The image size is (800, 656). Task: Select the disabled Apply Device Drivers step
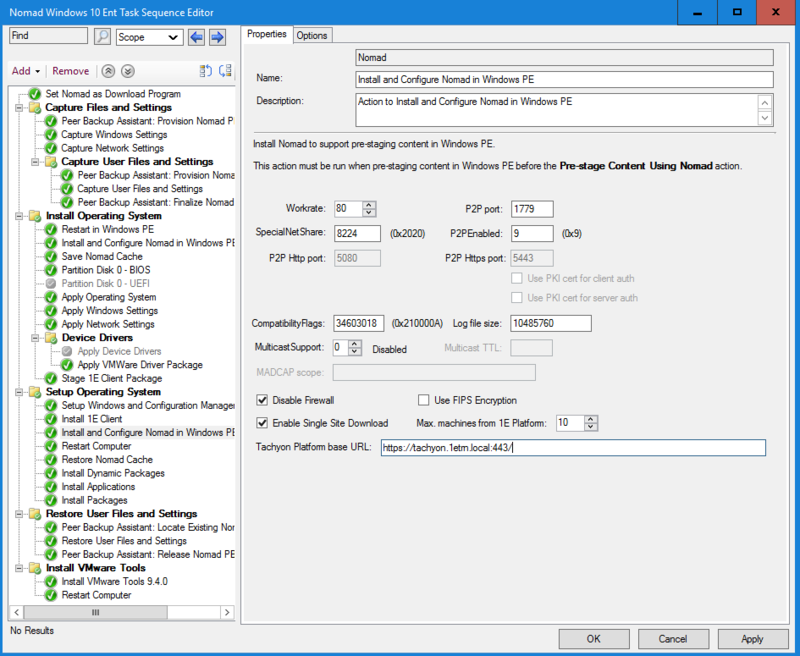[117, 351]
